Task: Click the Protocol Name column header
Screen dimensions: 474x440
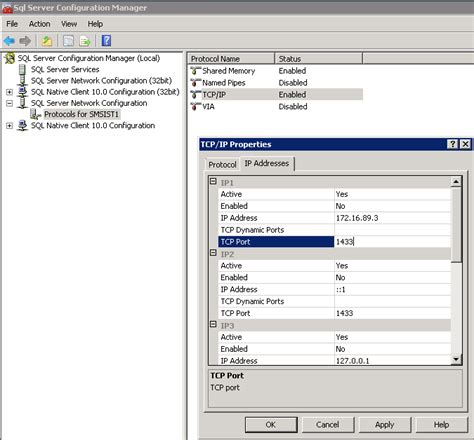Action: click(x=231, y=59)
